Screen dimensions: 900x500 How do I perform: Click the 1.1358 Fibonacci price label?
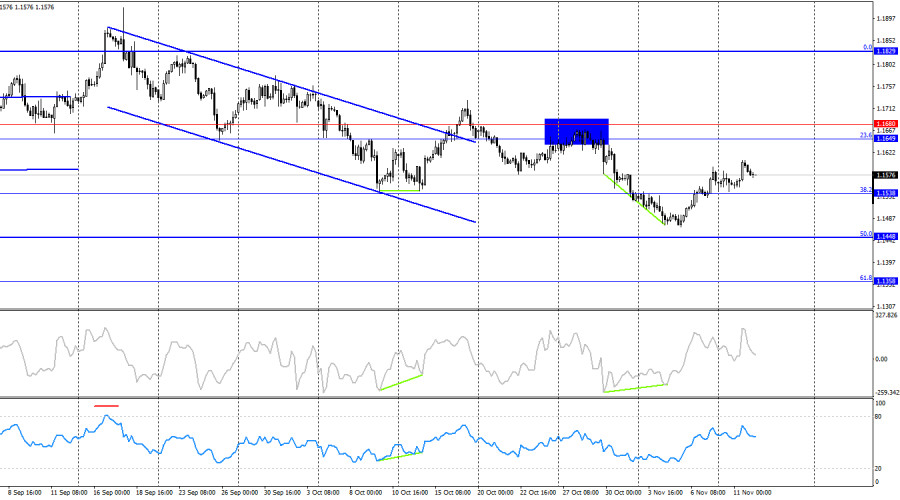pyautogui.click(x=885, y=282)
